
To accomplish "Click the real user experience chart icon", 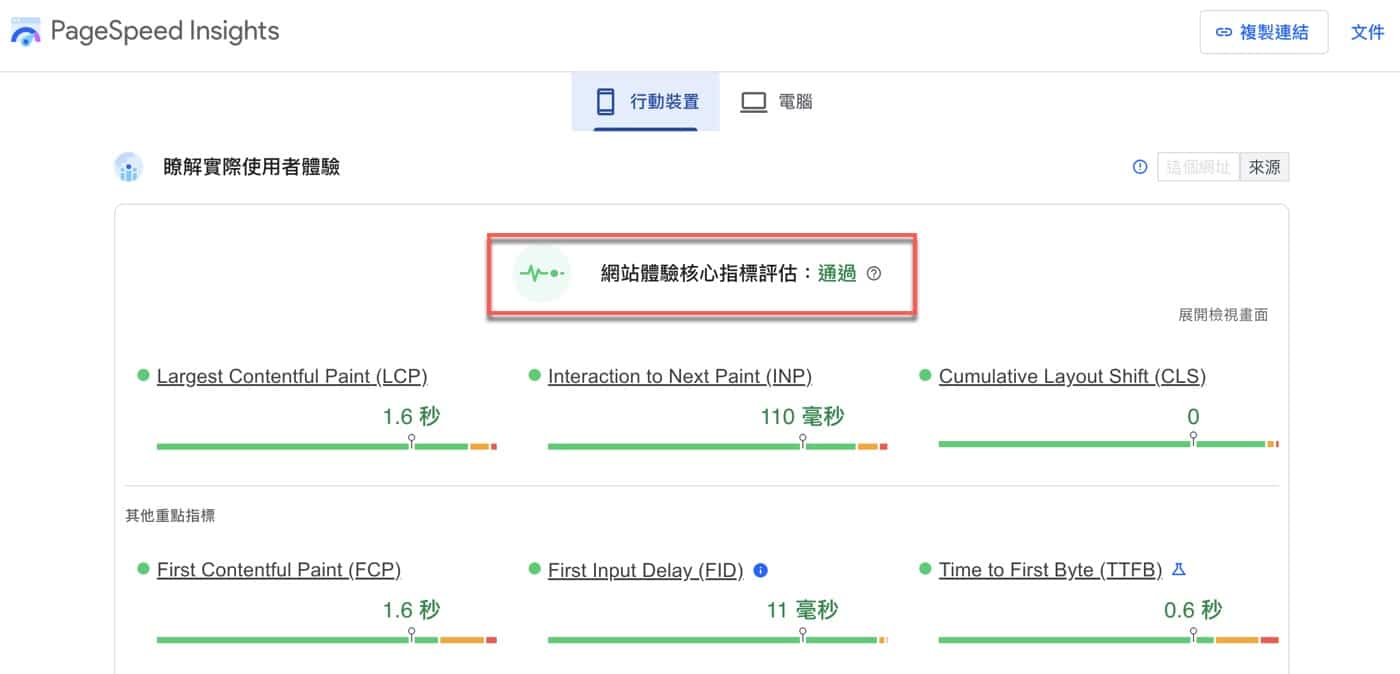I will pos(128,167).
